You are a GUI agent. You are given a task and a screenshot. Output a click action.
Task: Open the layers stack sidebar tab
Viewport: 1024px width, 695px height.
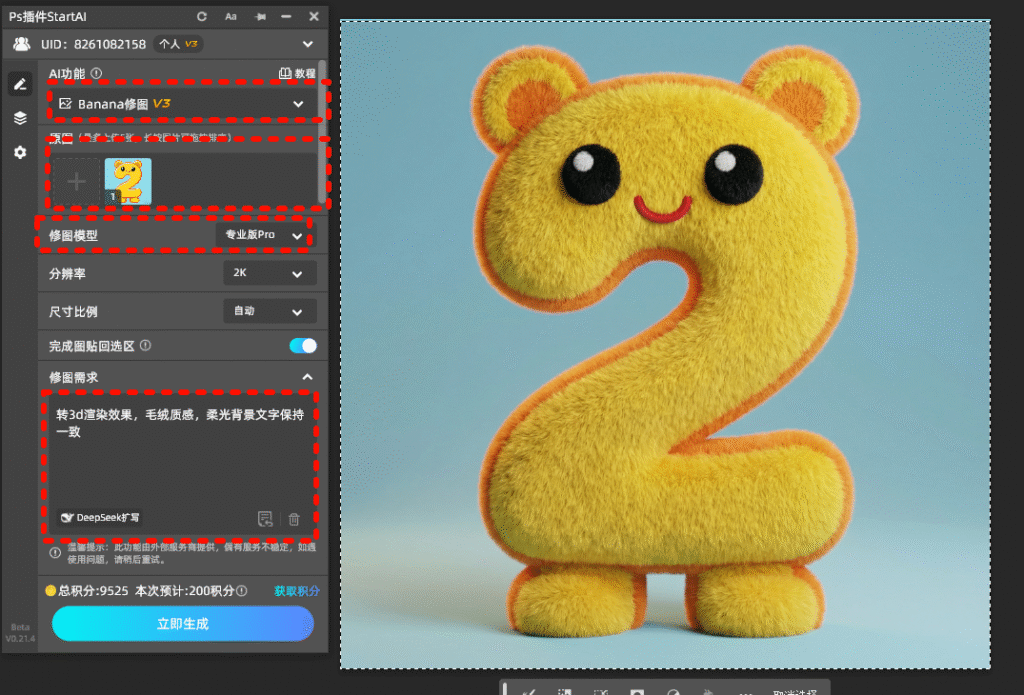point(20,118)
